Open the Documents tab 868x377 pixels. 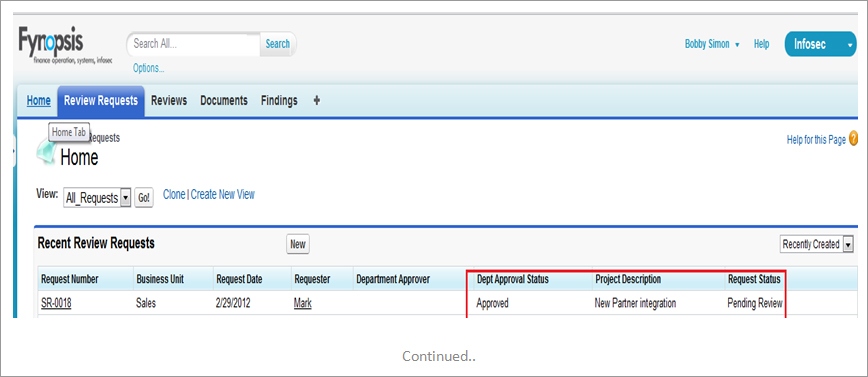coord(224,101)
